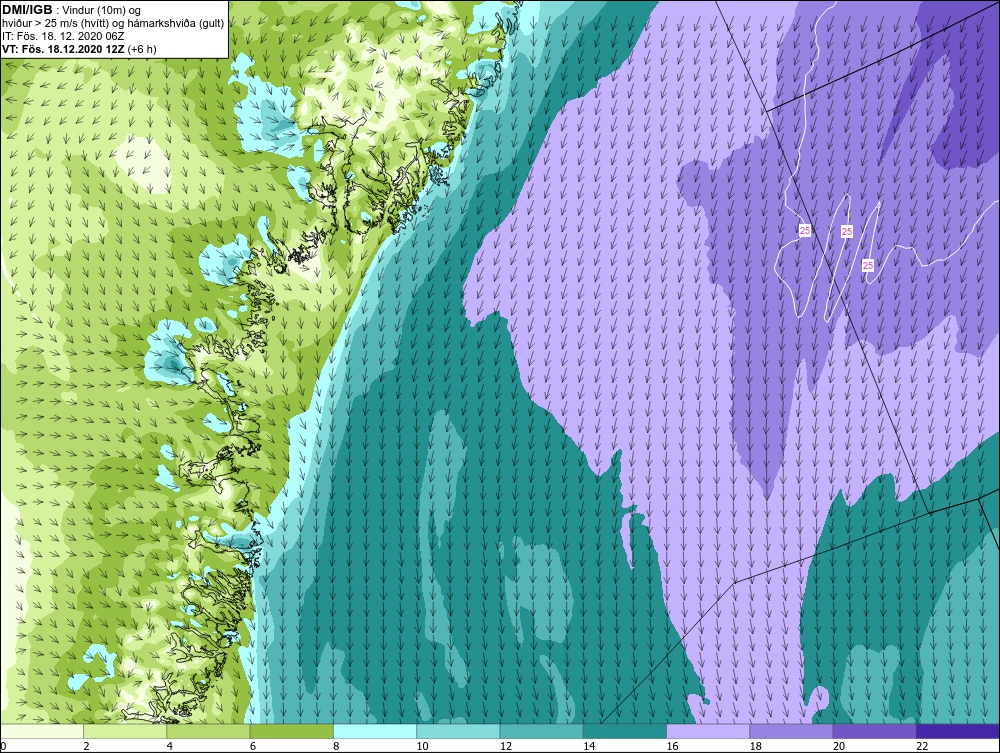Viewport: 1000px width, 753px height.
Task: Click the legend scale value "18"
Action: [x=755, y=746]
